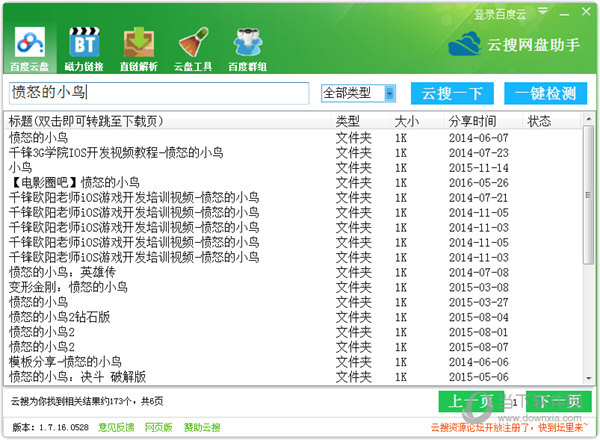The width and height of the screenshot is (600, 440).
Task: Open the 赞助云搜 link
Action: [x=202, y=427]
